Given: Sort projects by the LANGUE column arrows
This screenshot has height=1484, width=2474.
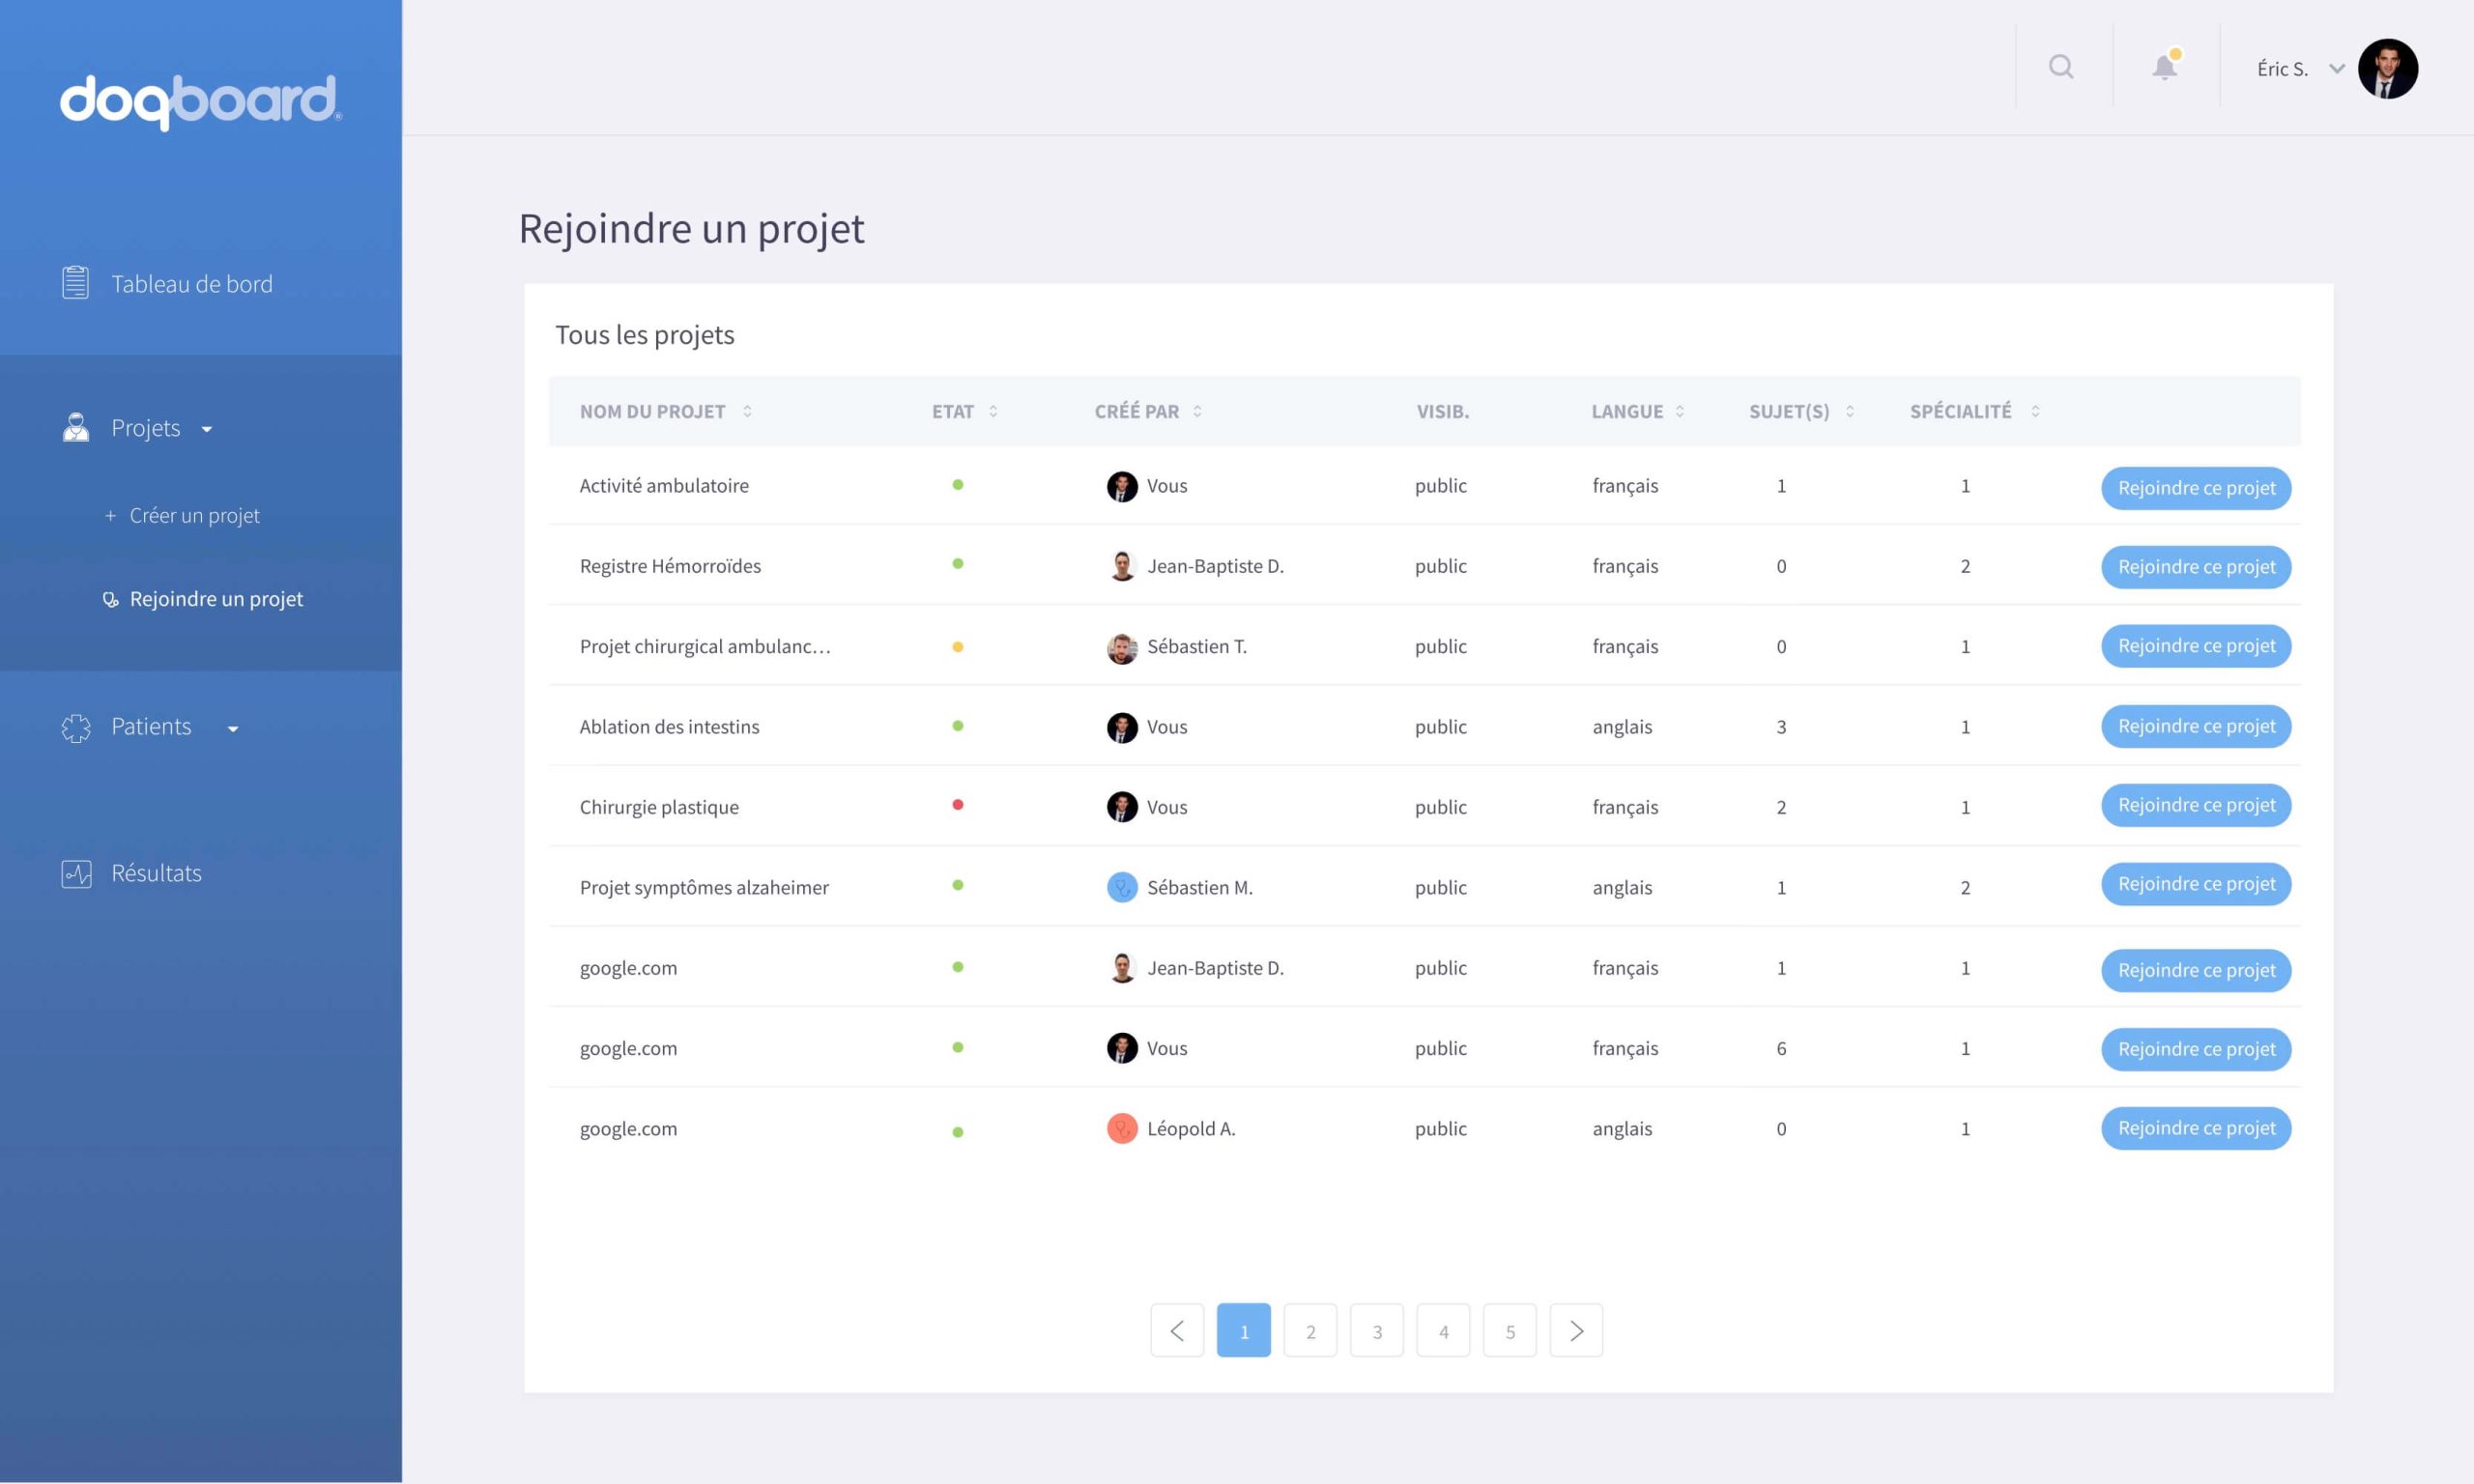Looking at the screenshot, I should 1680,411.
